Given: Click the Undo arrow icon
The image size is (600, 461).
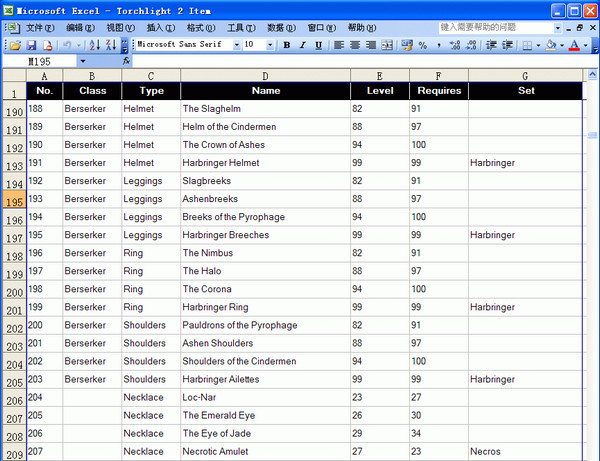Looking at the screenshot, I should point(67,46).
